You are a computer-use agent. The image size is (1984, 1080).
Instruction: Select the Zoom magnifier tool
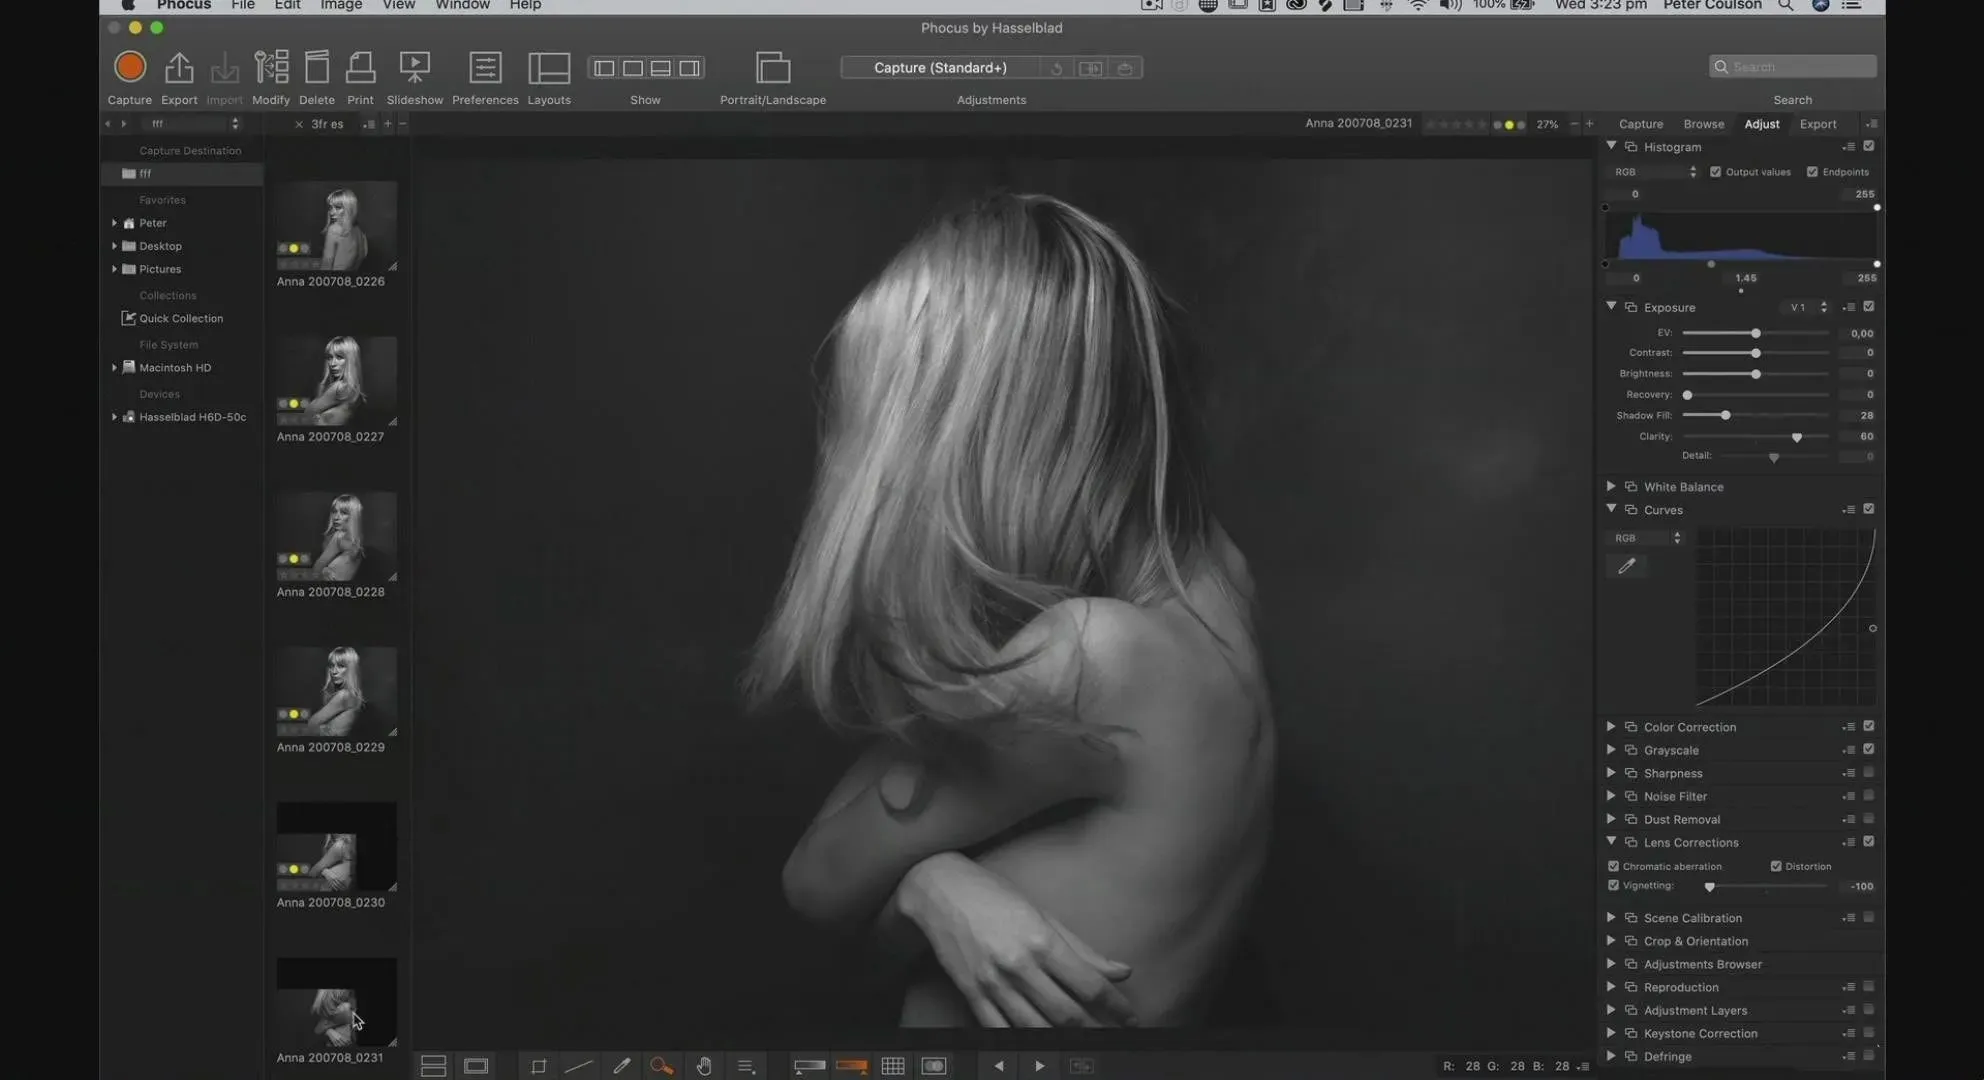[661, 1066]
